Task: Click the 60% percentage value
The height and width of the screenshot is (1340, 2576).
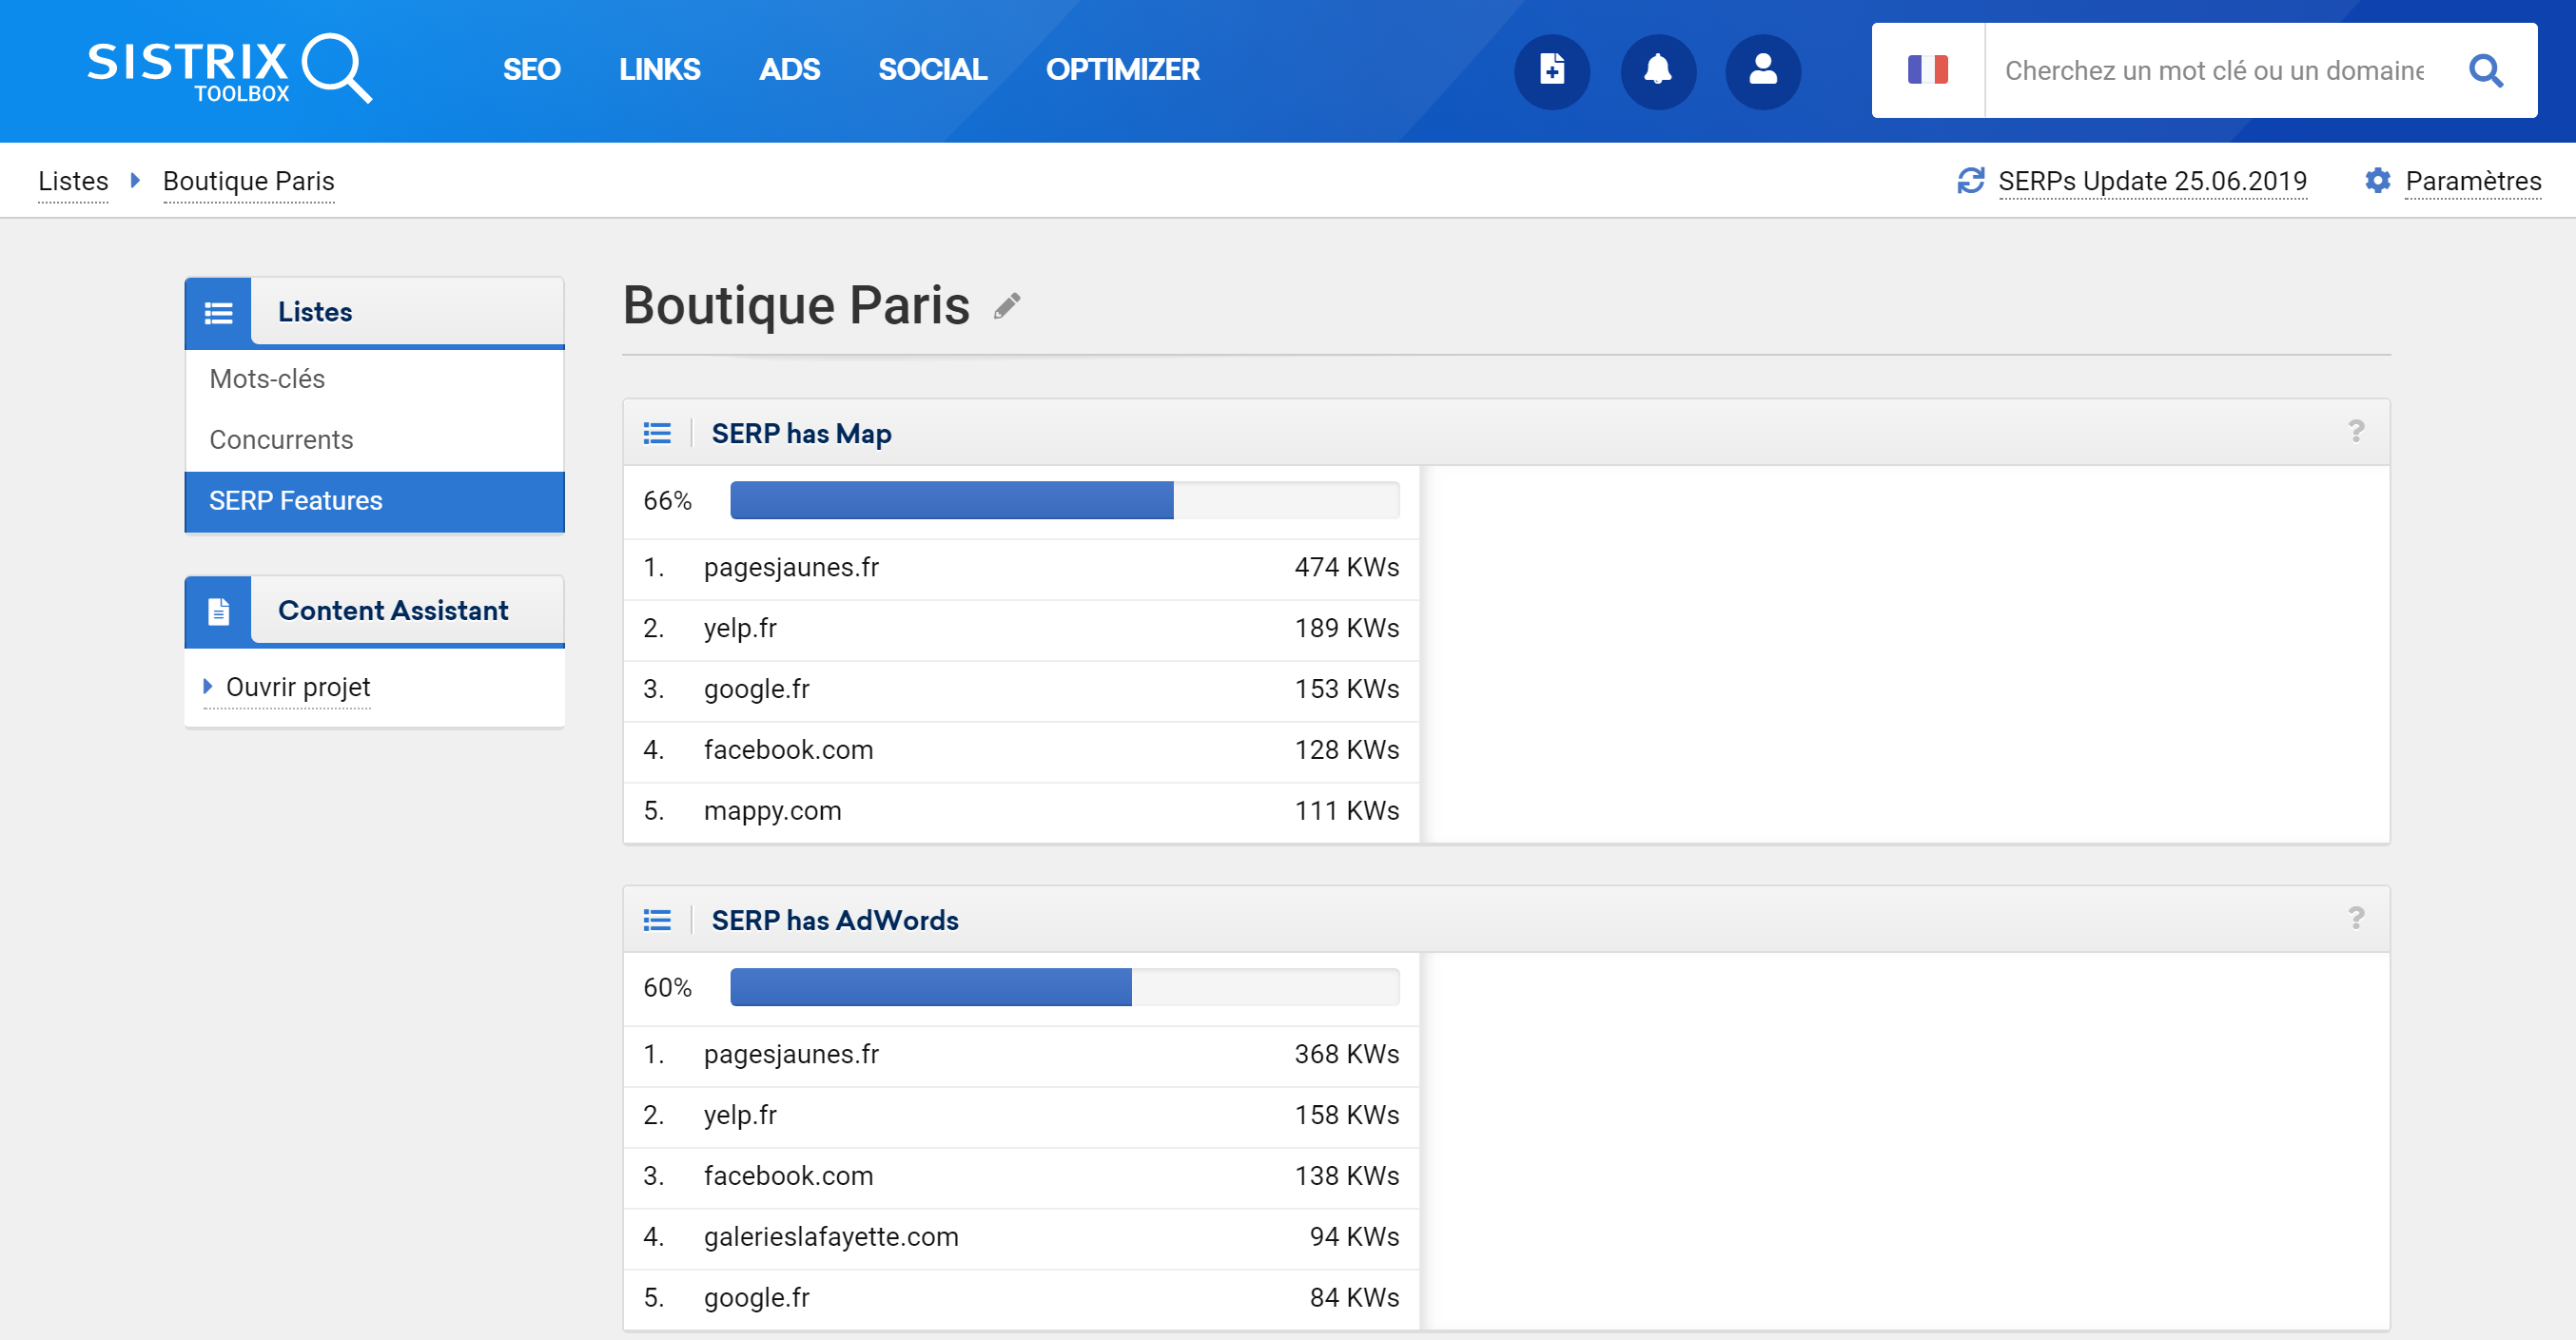Action: [667, 987]
